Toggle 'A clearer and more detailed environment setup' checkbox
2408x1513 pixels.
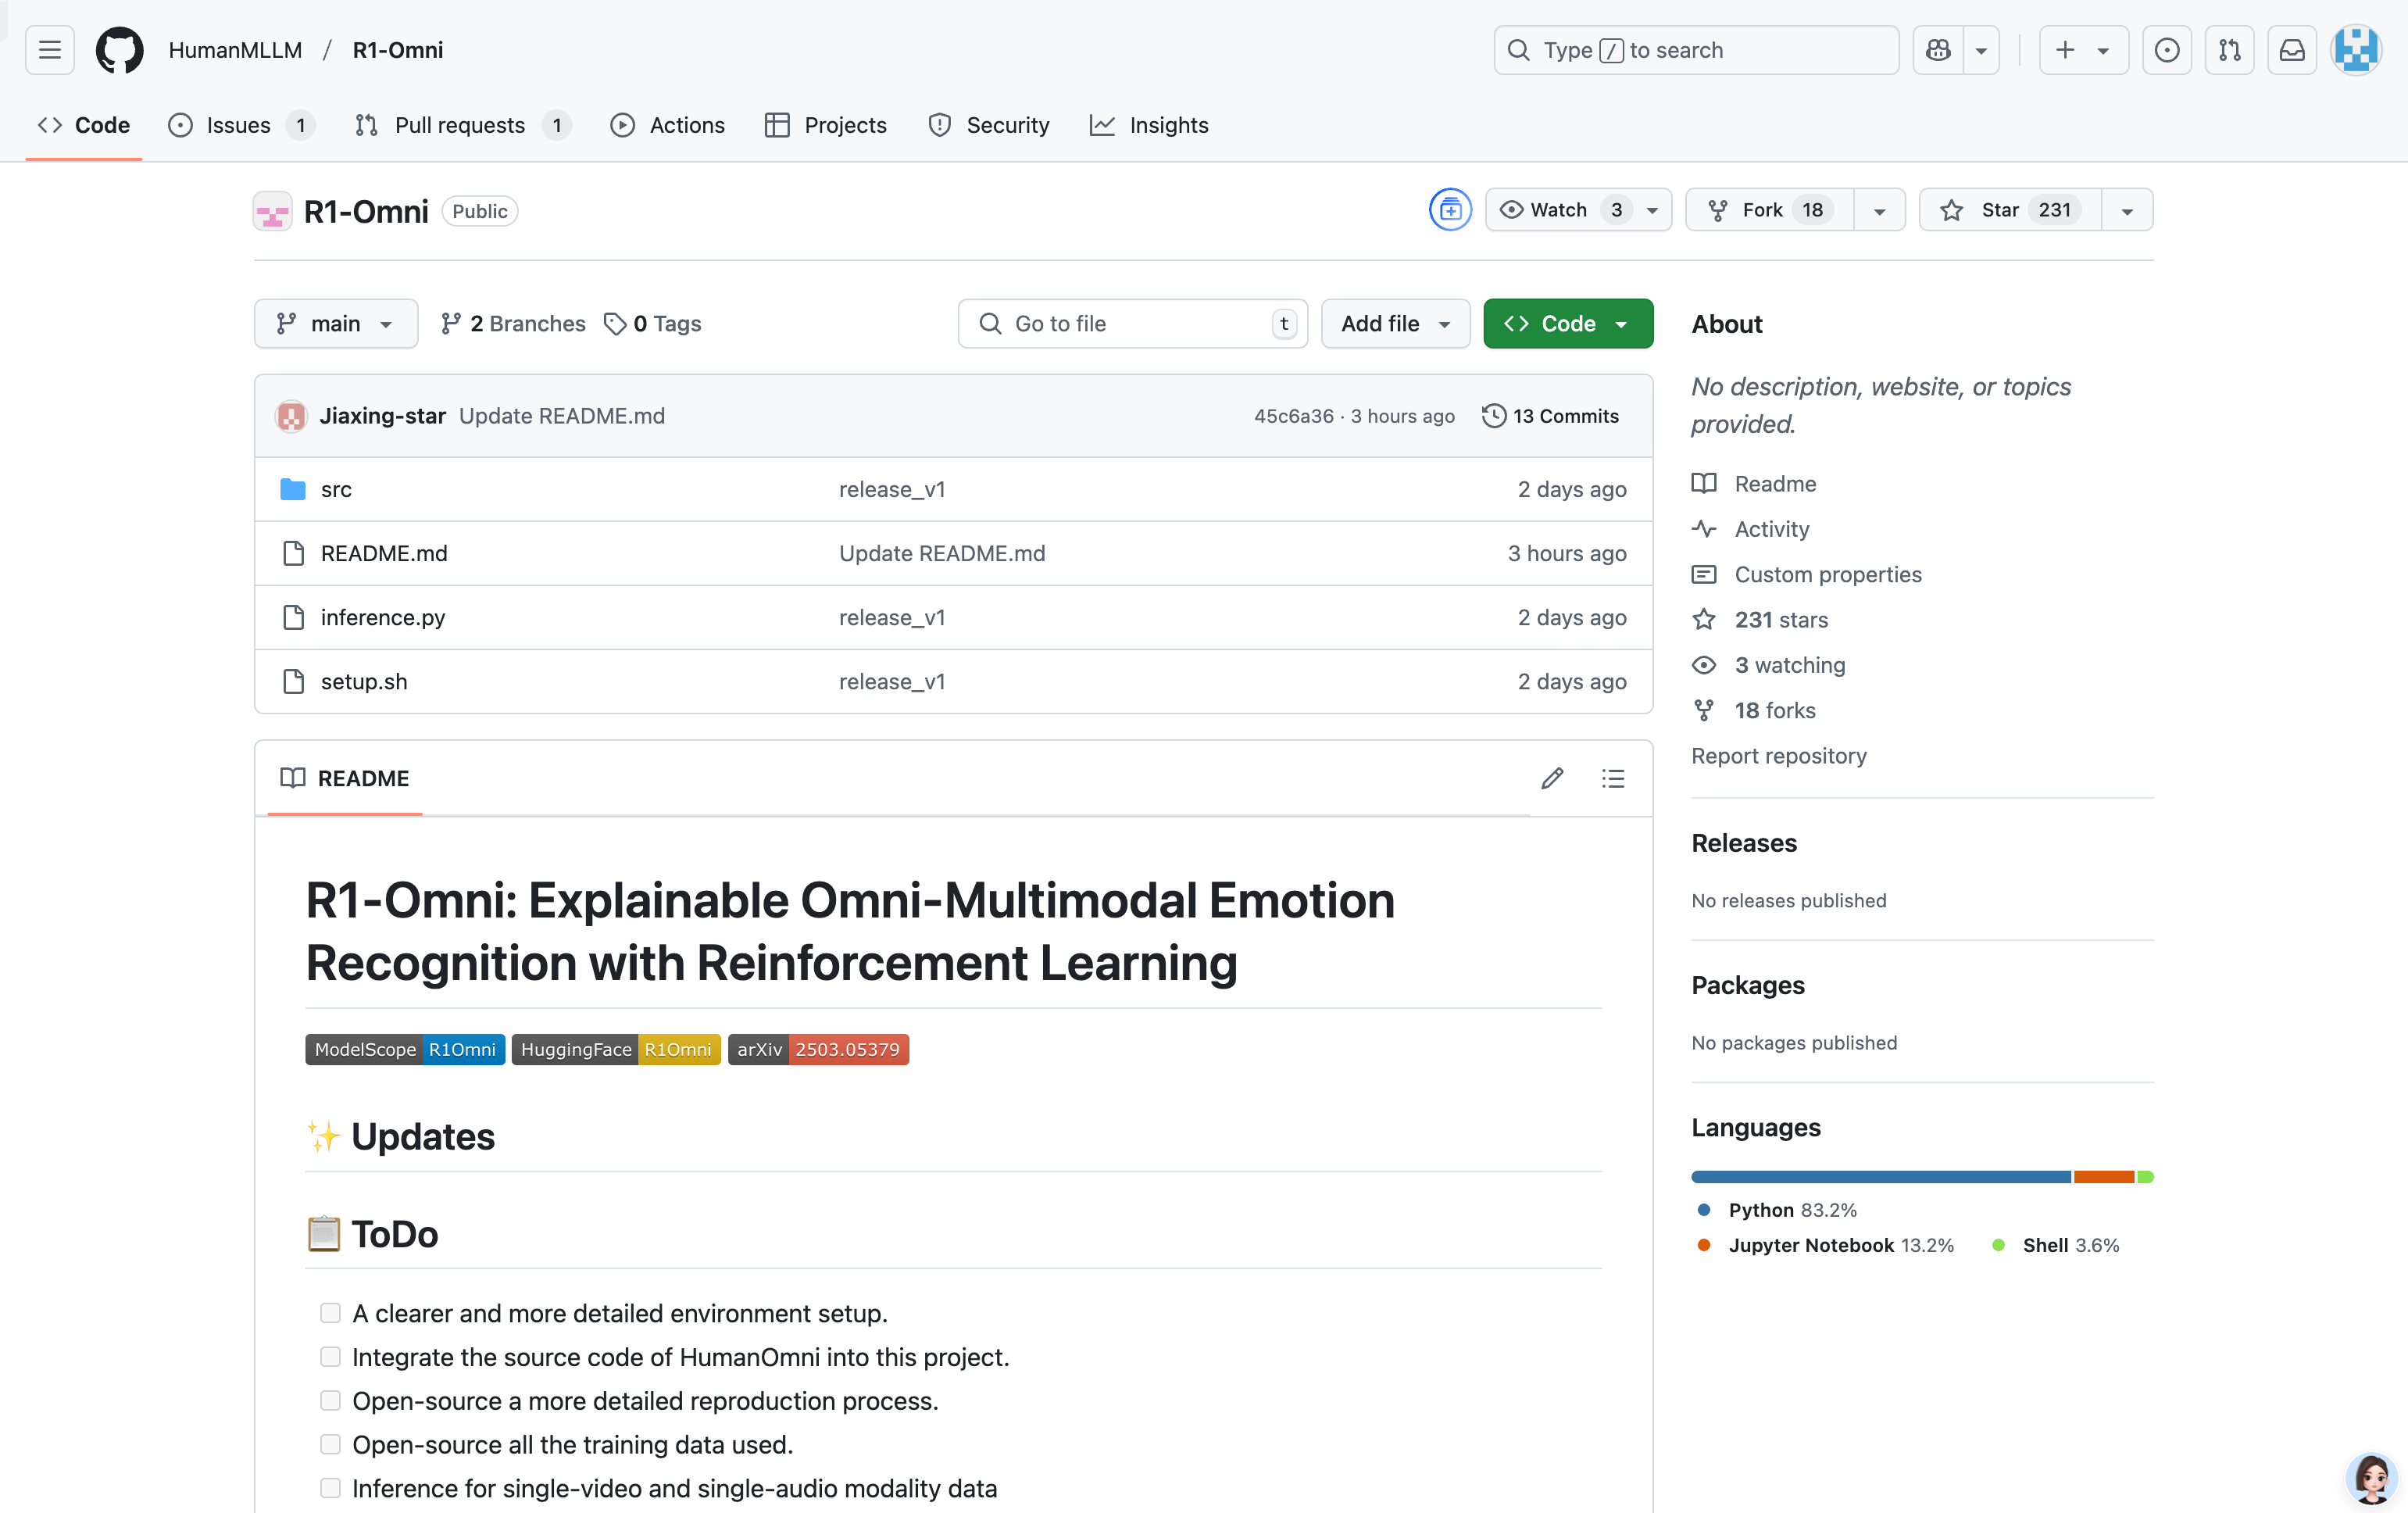click(x=330, y=1313)
